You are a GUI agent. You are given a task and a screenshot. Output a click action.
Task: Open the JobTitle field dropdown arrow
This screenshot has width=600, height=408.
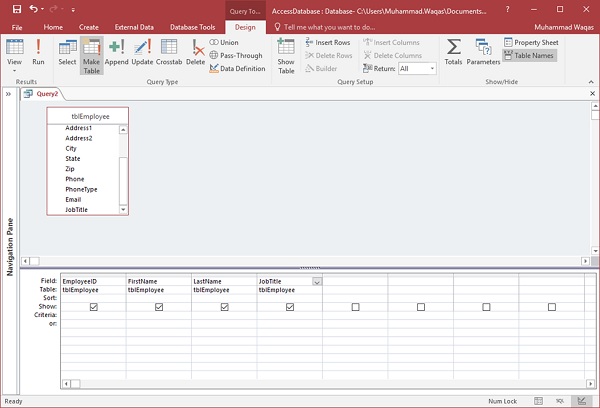[x=317, y=282]
